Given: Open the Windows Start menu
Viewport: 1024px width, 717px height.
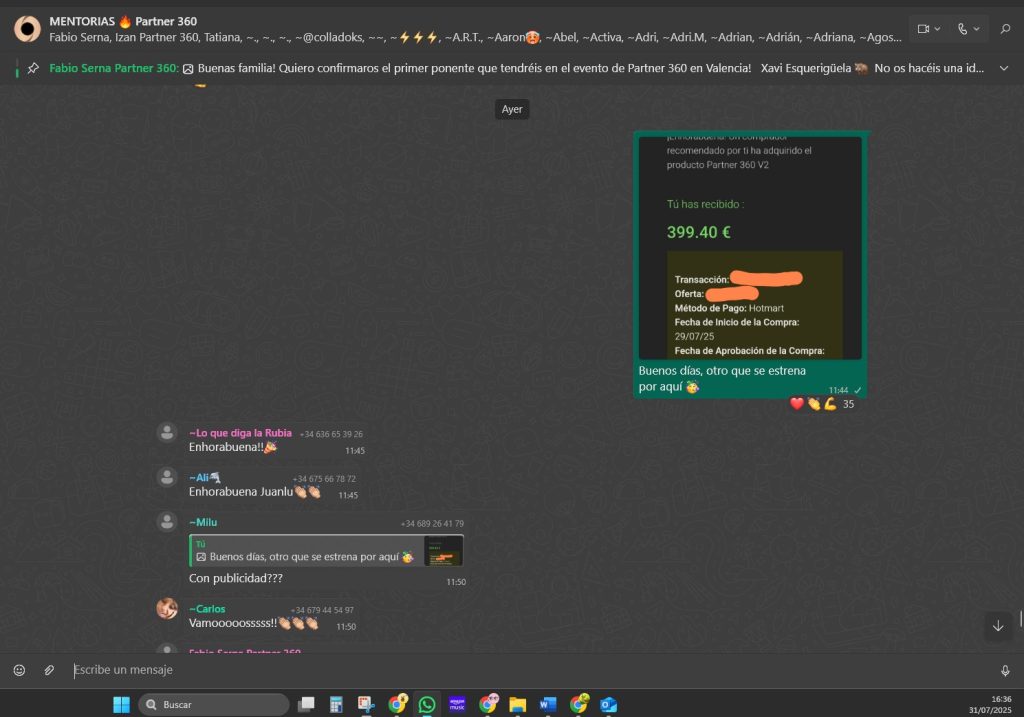Looking at the screenshot, I should click(121, 705).
